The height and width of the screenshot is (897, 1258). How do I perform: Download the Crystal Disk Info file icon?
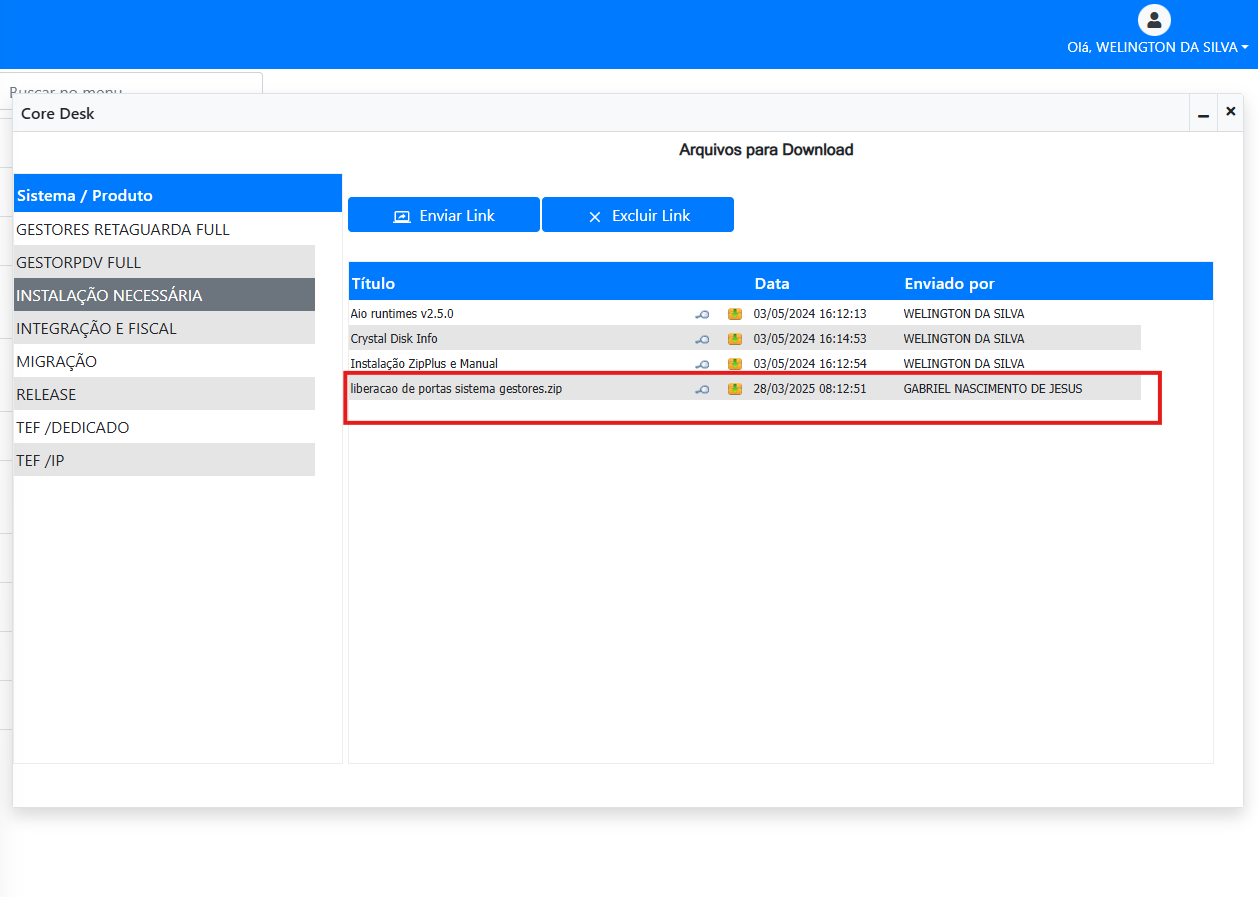pyautogui.click(x=735, y=339)
